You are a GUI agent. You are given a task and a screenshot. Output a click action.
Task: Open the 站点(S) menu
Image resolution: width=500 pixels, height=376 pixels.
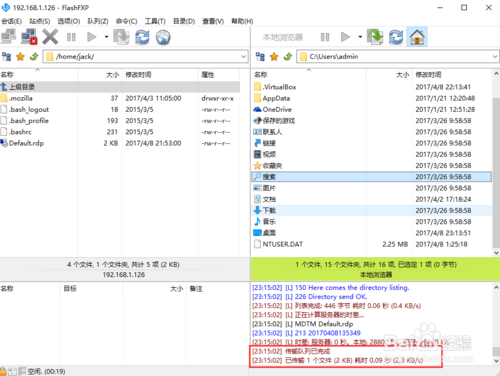click(40, 21)
